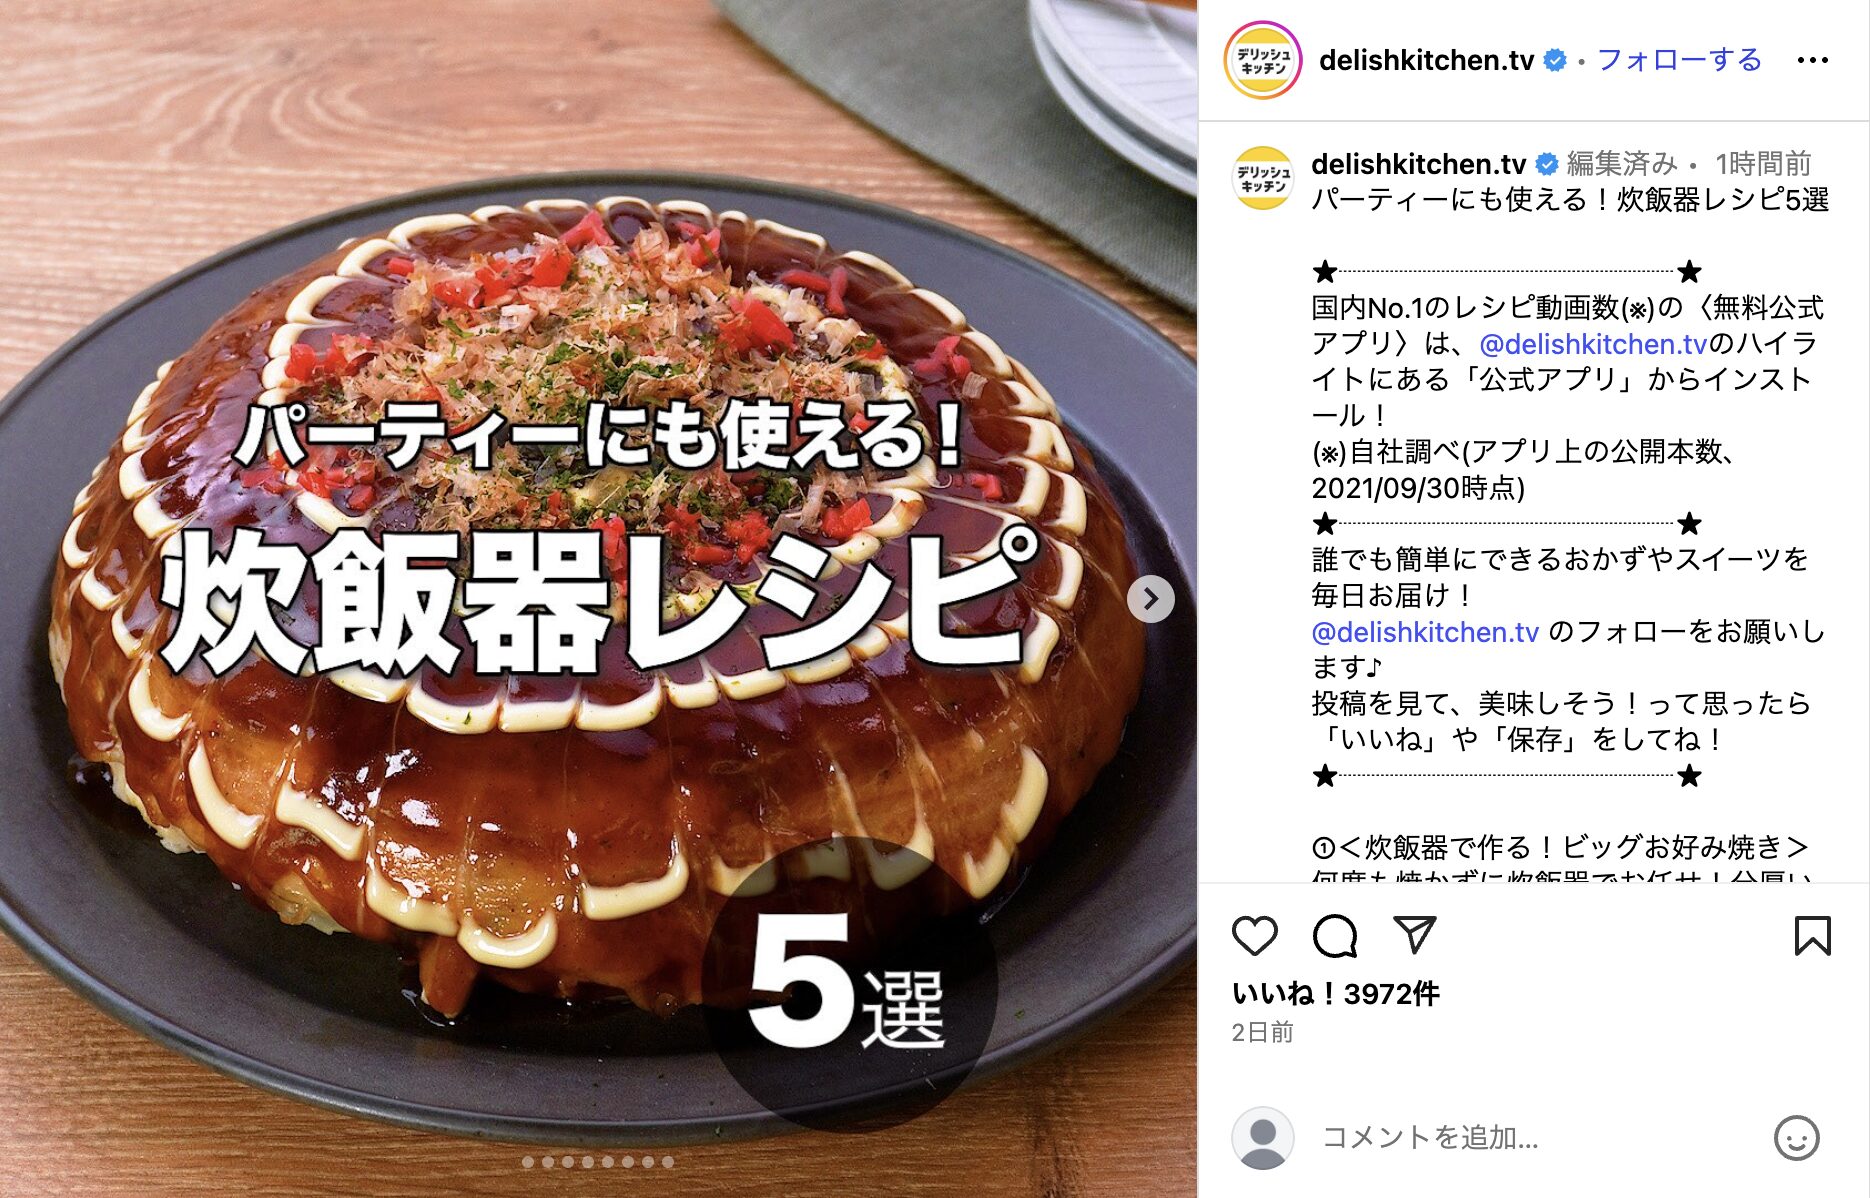Click the 2日前 post date
Image resolution: width=1870 pixels, height=1198 pixels.
pos(1262,1032)
